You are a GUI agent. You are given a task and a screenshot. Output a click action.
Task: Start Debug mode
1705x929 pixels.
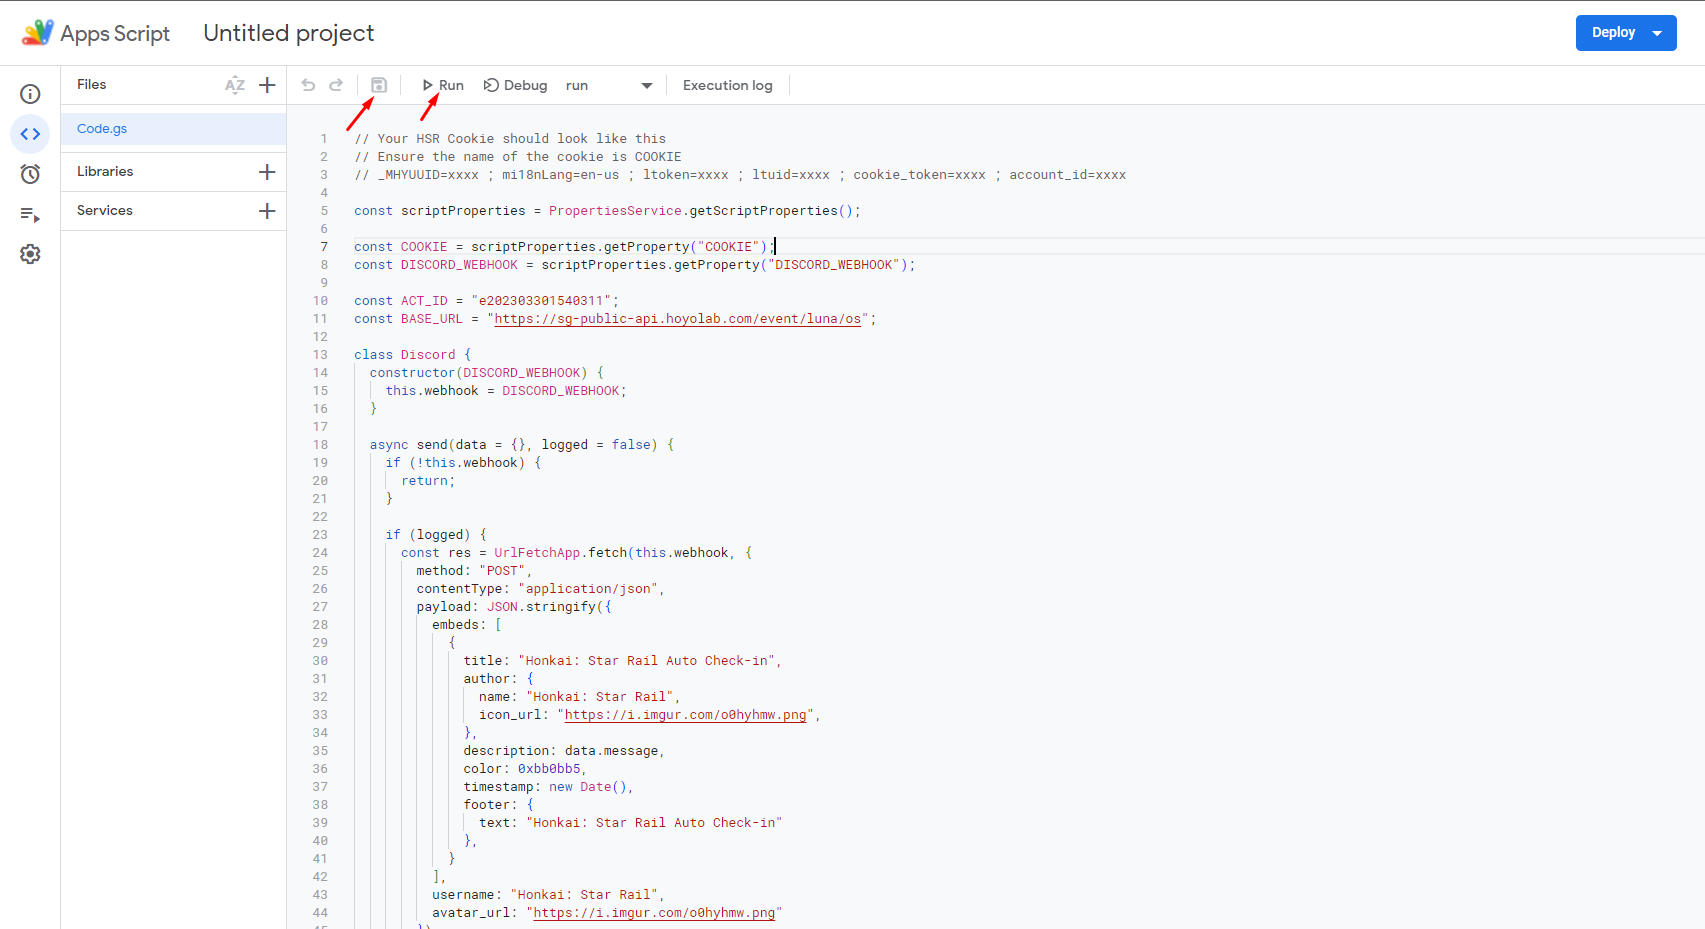[516, 85]
